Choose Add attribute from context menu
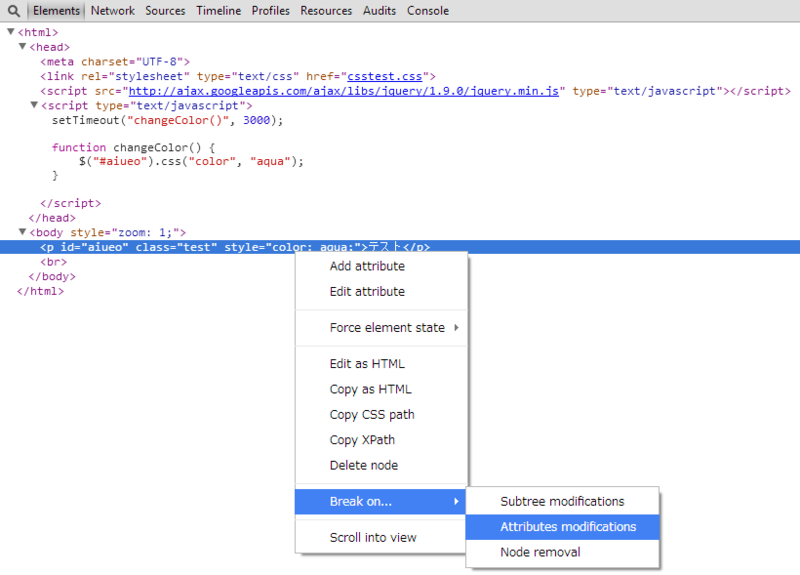The width and height of the screenshot is (800, 575). pyautogui.click(x=381, y=266)
